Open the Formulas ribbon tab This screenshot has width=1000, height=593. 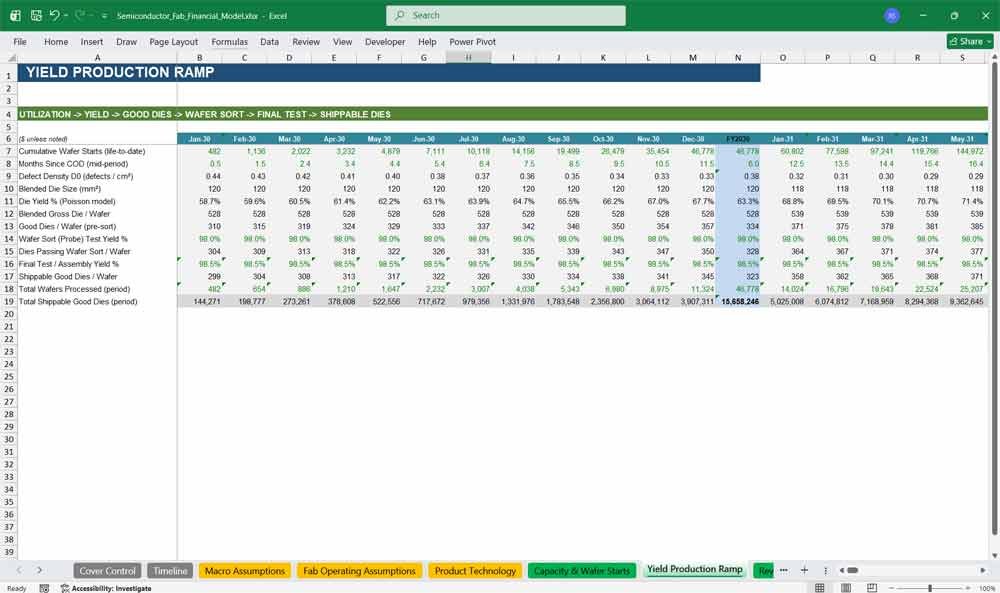(x=230, y=41)
